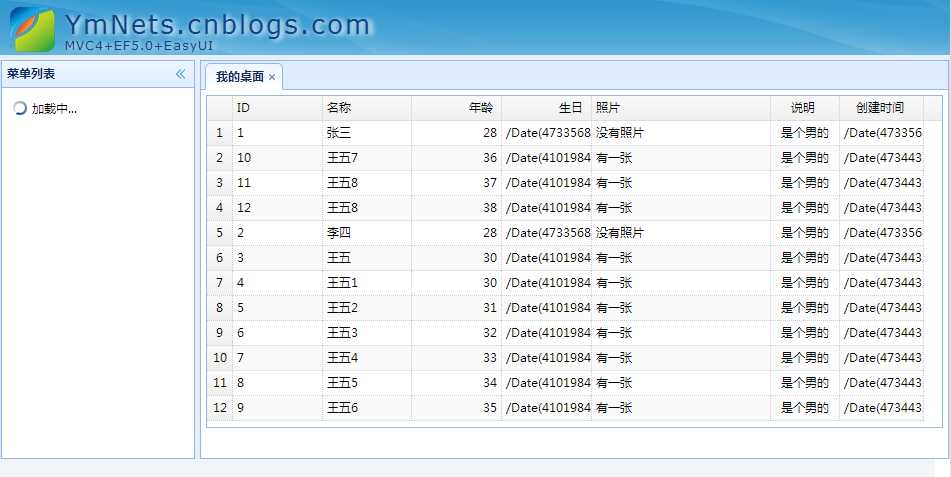Viewport: 951px width, 477px height.
Task: Select the cell named 王五4
Action: 366,357
